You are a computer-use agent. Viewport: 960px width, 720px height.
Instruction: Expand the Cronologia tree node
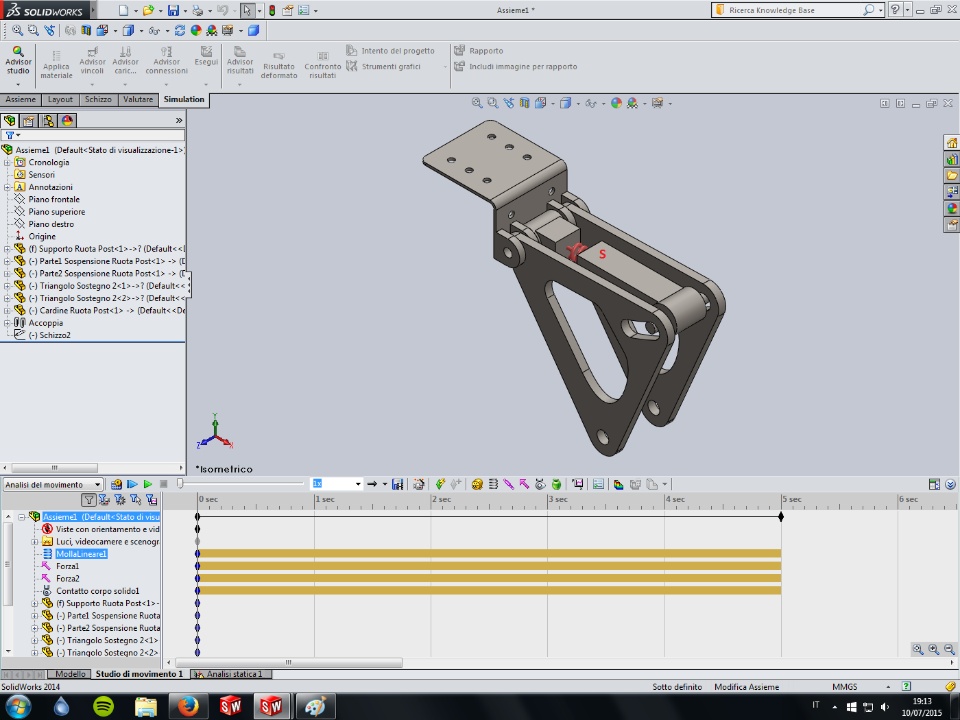[7, 162]
